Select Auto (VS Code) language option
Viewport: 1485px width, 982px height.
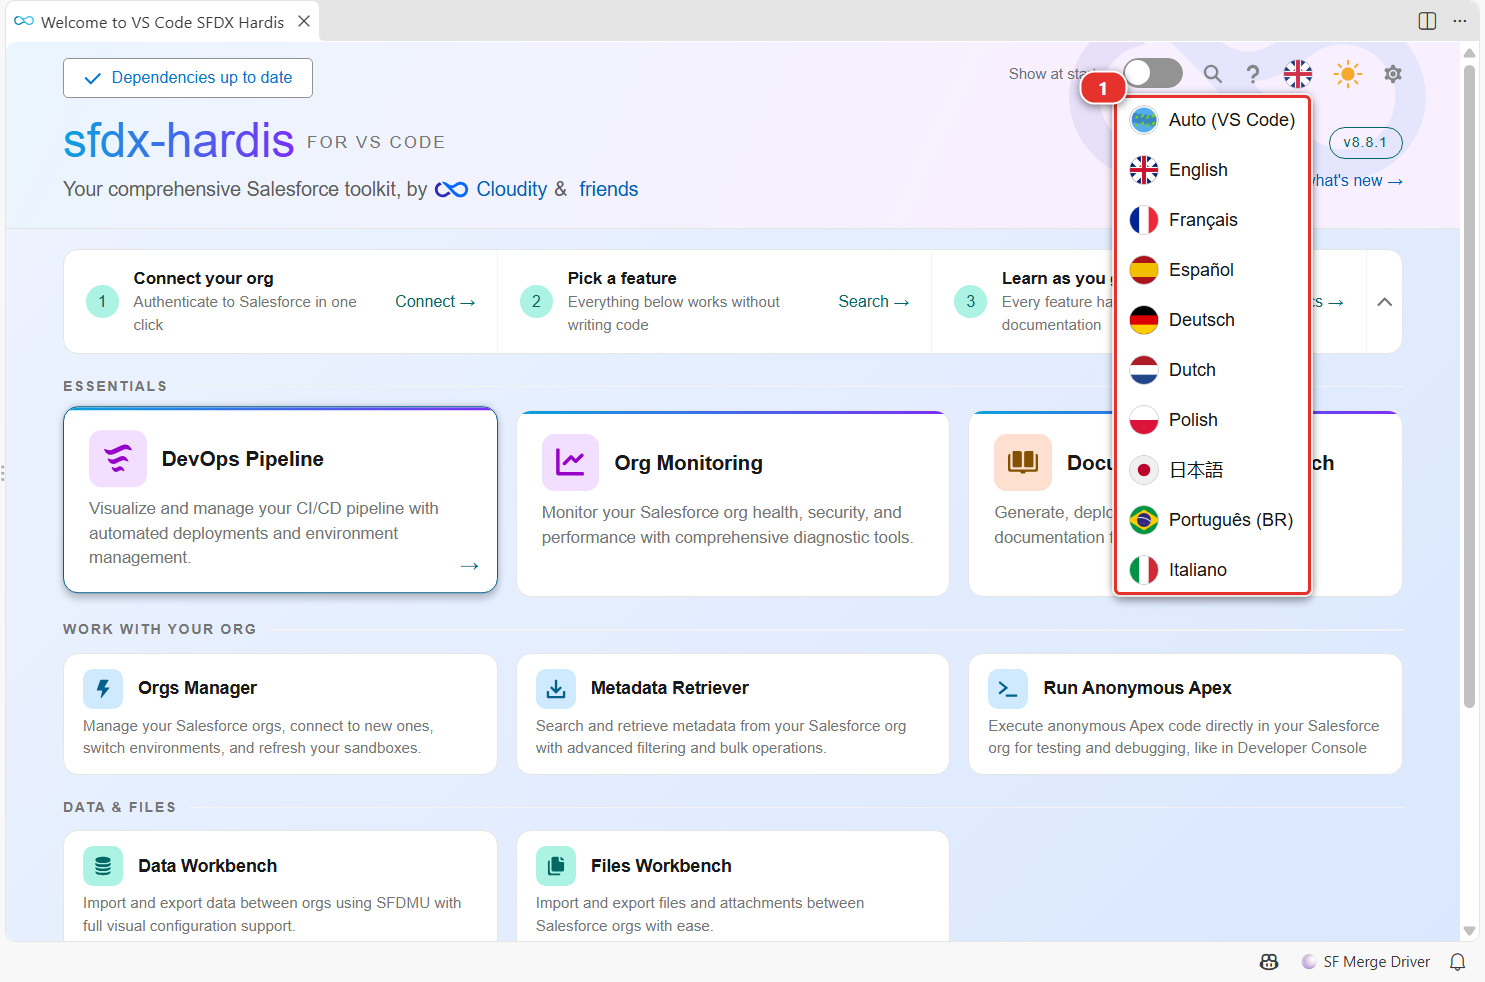click(x=1212, y=120)
